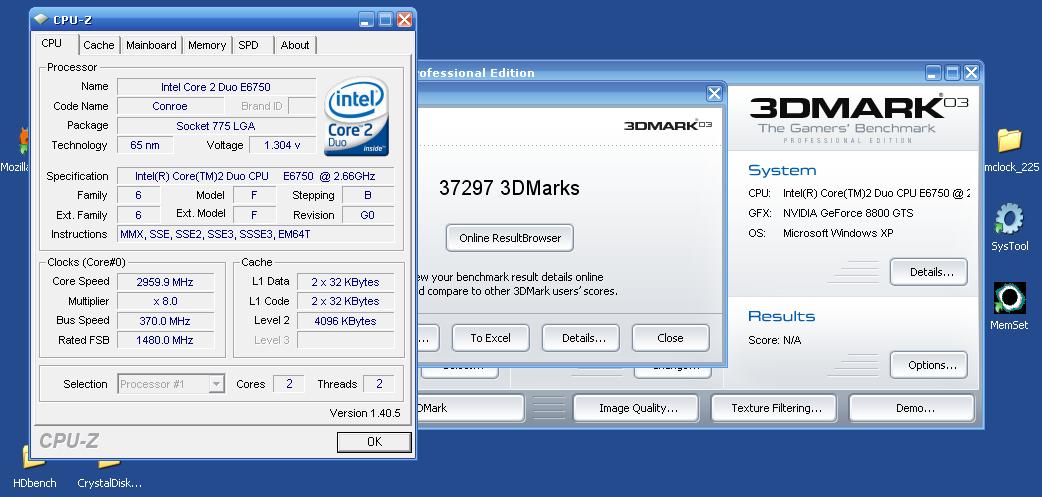Close the 3DMark03 main window

click(971, 72)
